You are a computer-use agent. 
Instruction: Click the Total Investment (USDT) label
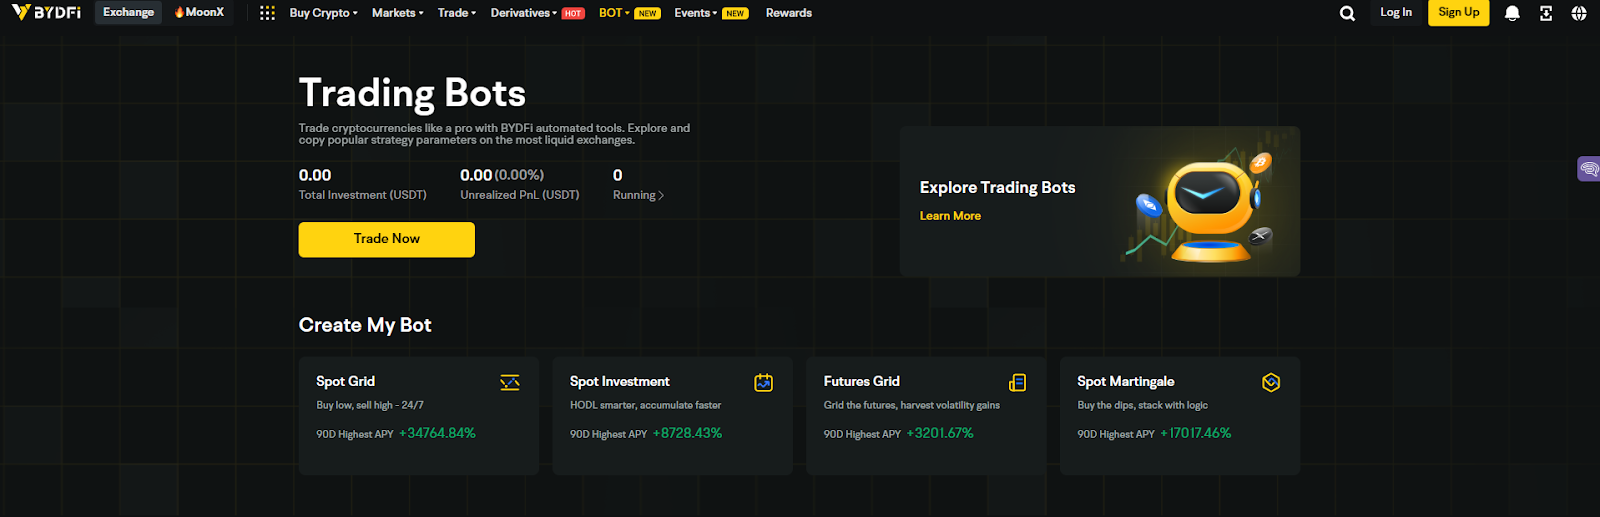(x=363, y=195)
